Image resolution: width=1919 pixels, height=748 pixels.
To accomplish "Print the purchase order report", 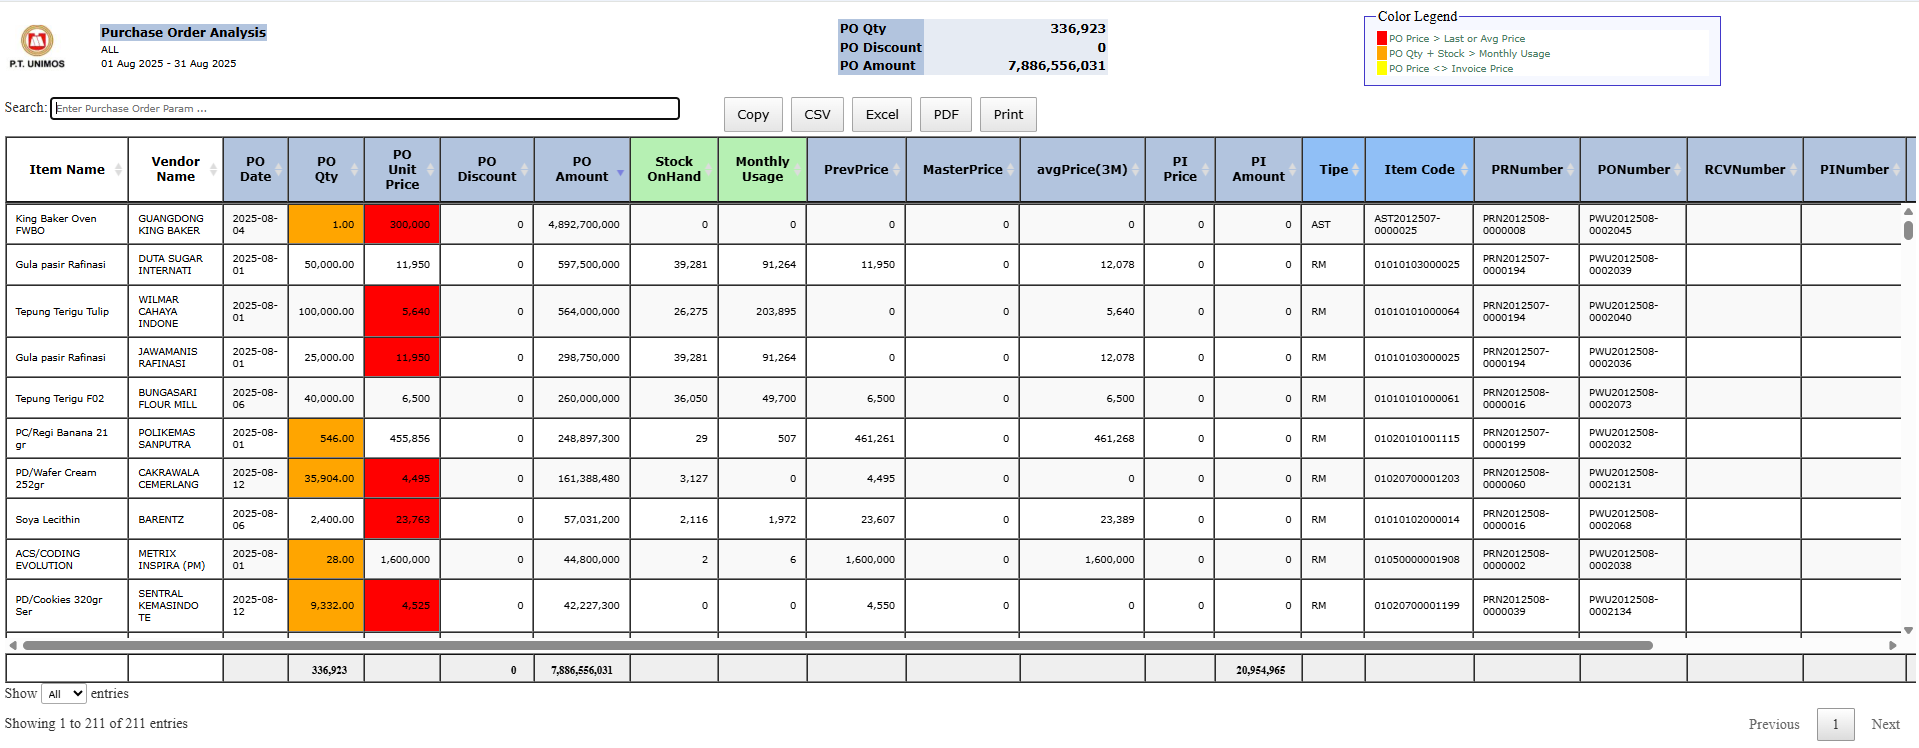I will (1007, 115).
